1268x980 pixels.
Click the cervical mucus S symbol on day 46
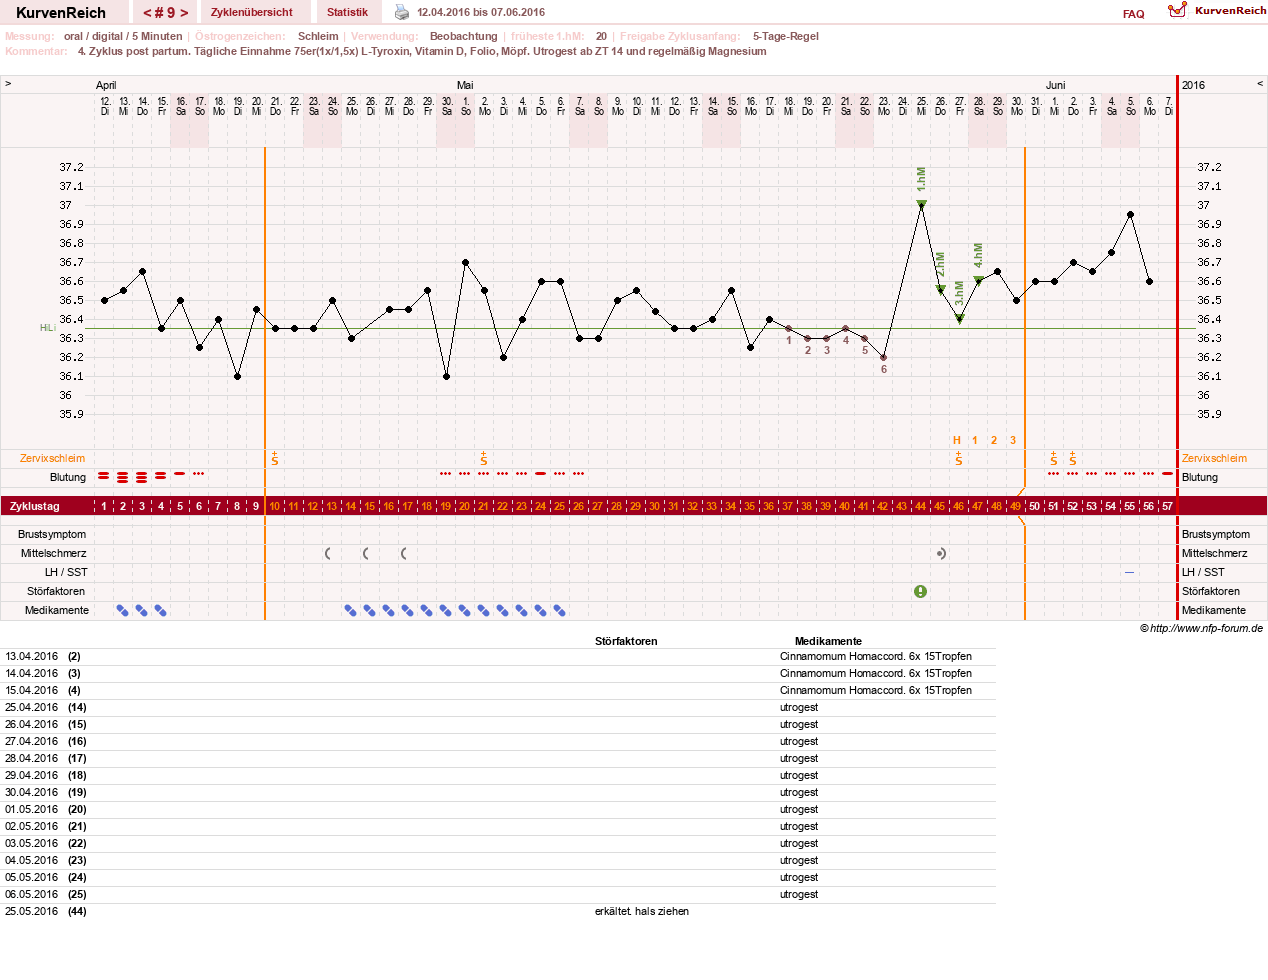click(959, 459)
